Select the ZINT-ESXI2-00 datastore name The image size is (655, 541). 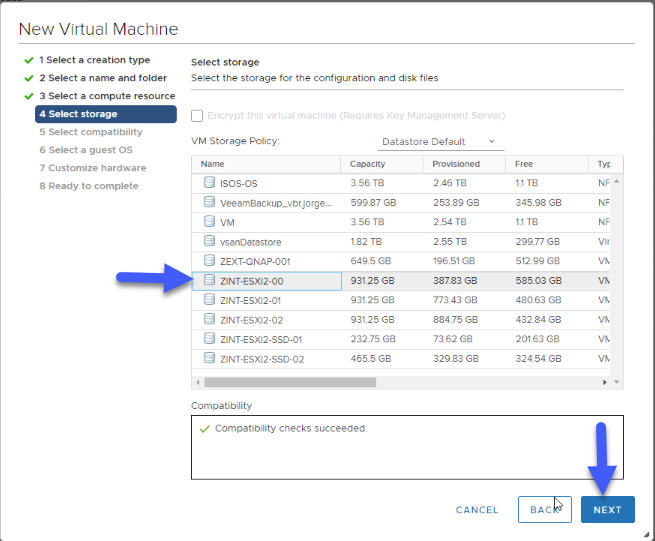point(251,281)
